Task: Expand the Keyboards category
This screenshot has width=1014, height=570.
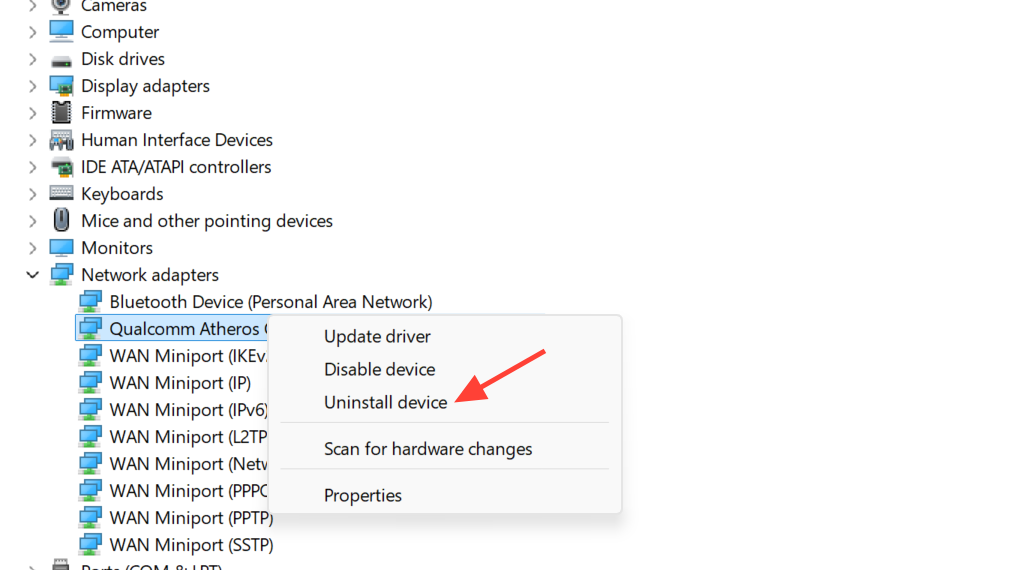Action: click(33, 194)
